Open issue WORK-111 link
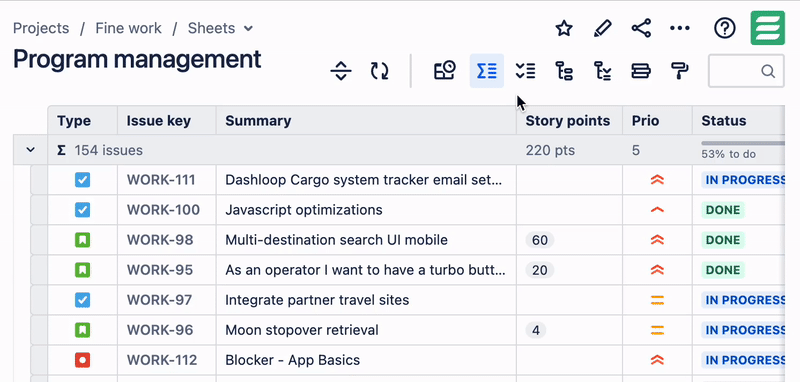Screen dimensions: 800x382 [161, 180]
